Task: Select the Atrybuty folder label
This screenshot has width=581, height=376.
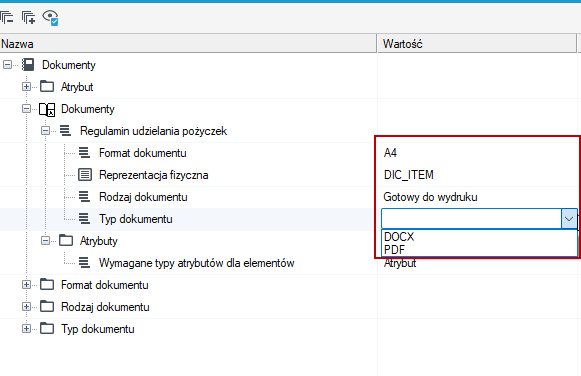Action: tap(99, 241)
